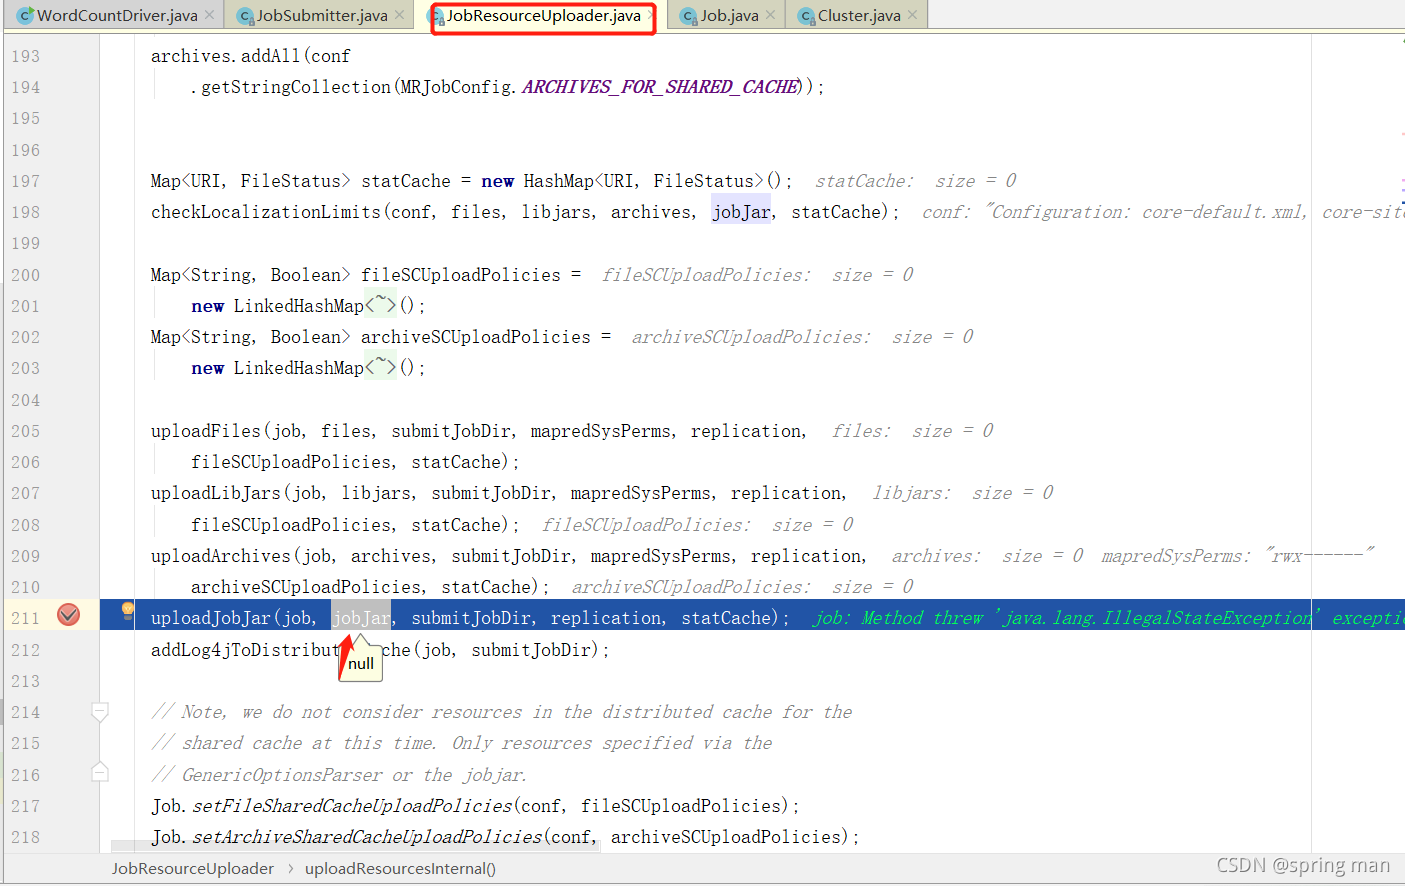The image size is (1405, 886).
Task: Click the intention light bulb on line 211
Action: pyautogui.click(x=127, y=610)
